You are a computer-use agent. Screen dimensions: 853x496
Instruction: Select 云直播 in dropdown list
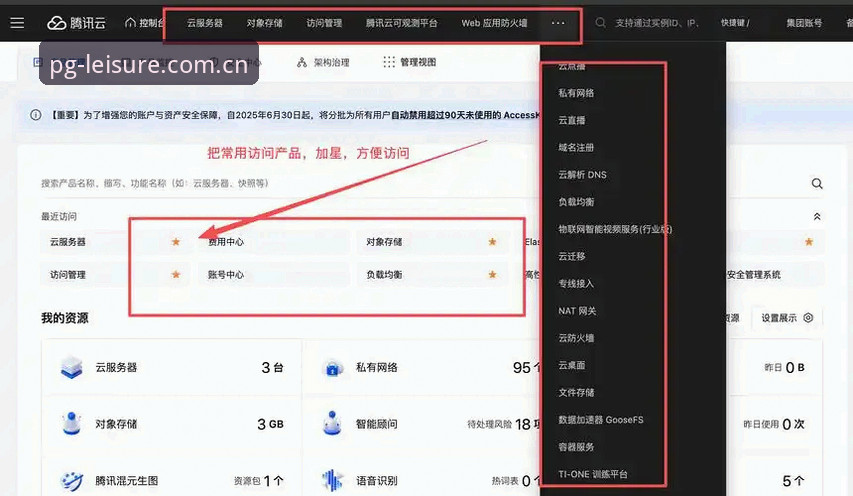coord(572,120)
